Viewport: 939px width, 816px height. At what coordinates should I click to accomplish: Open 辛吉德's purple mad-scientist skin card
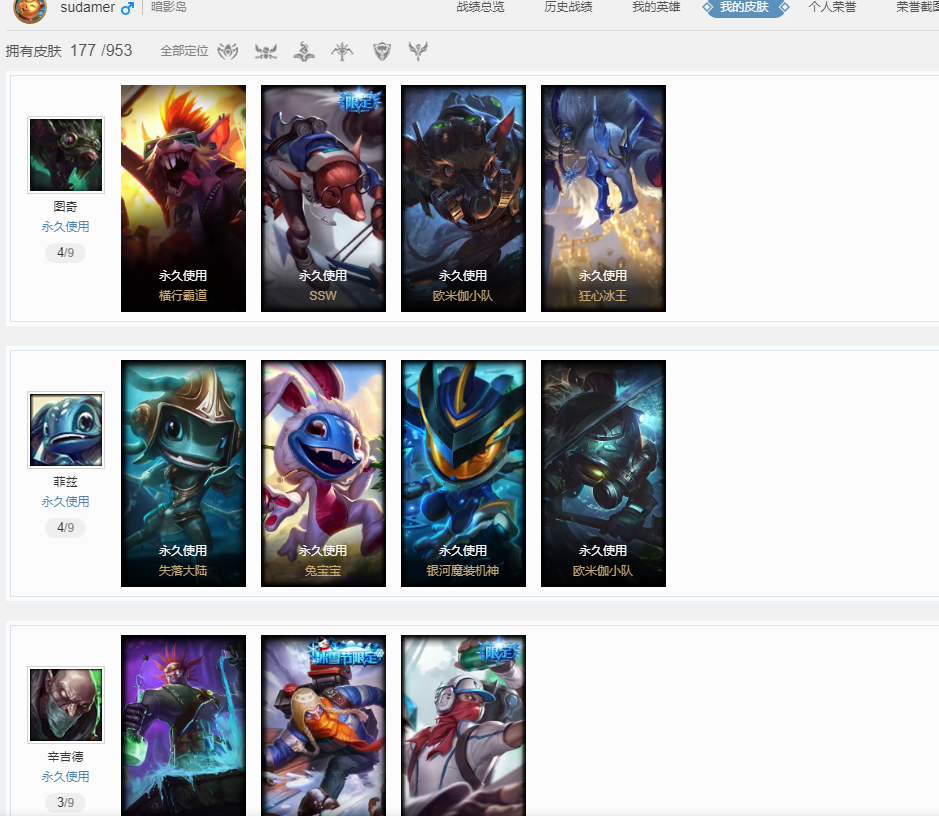(183, 725)
